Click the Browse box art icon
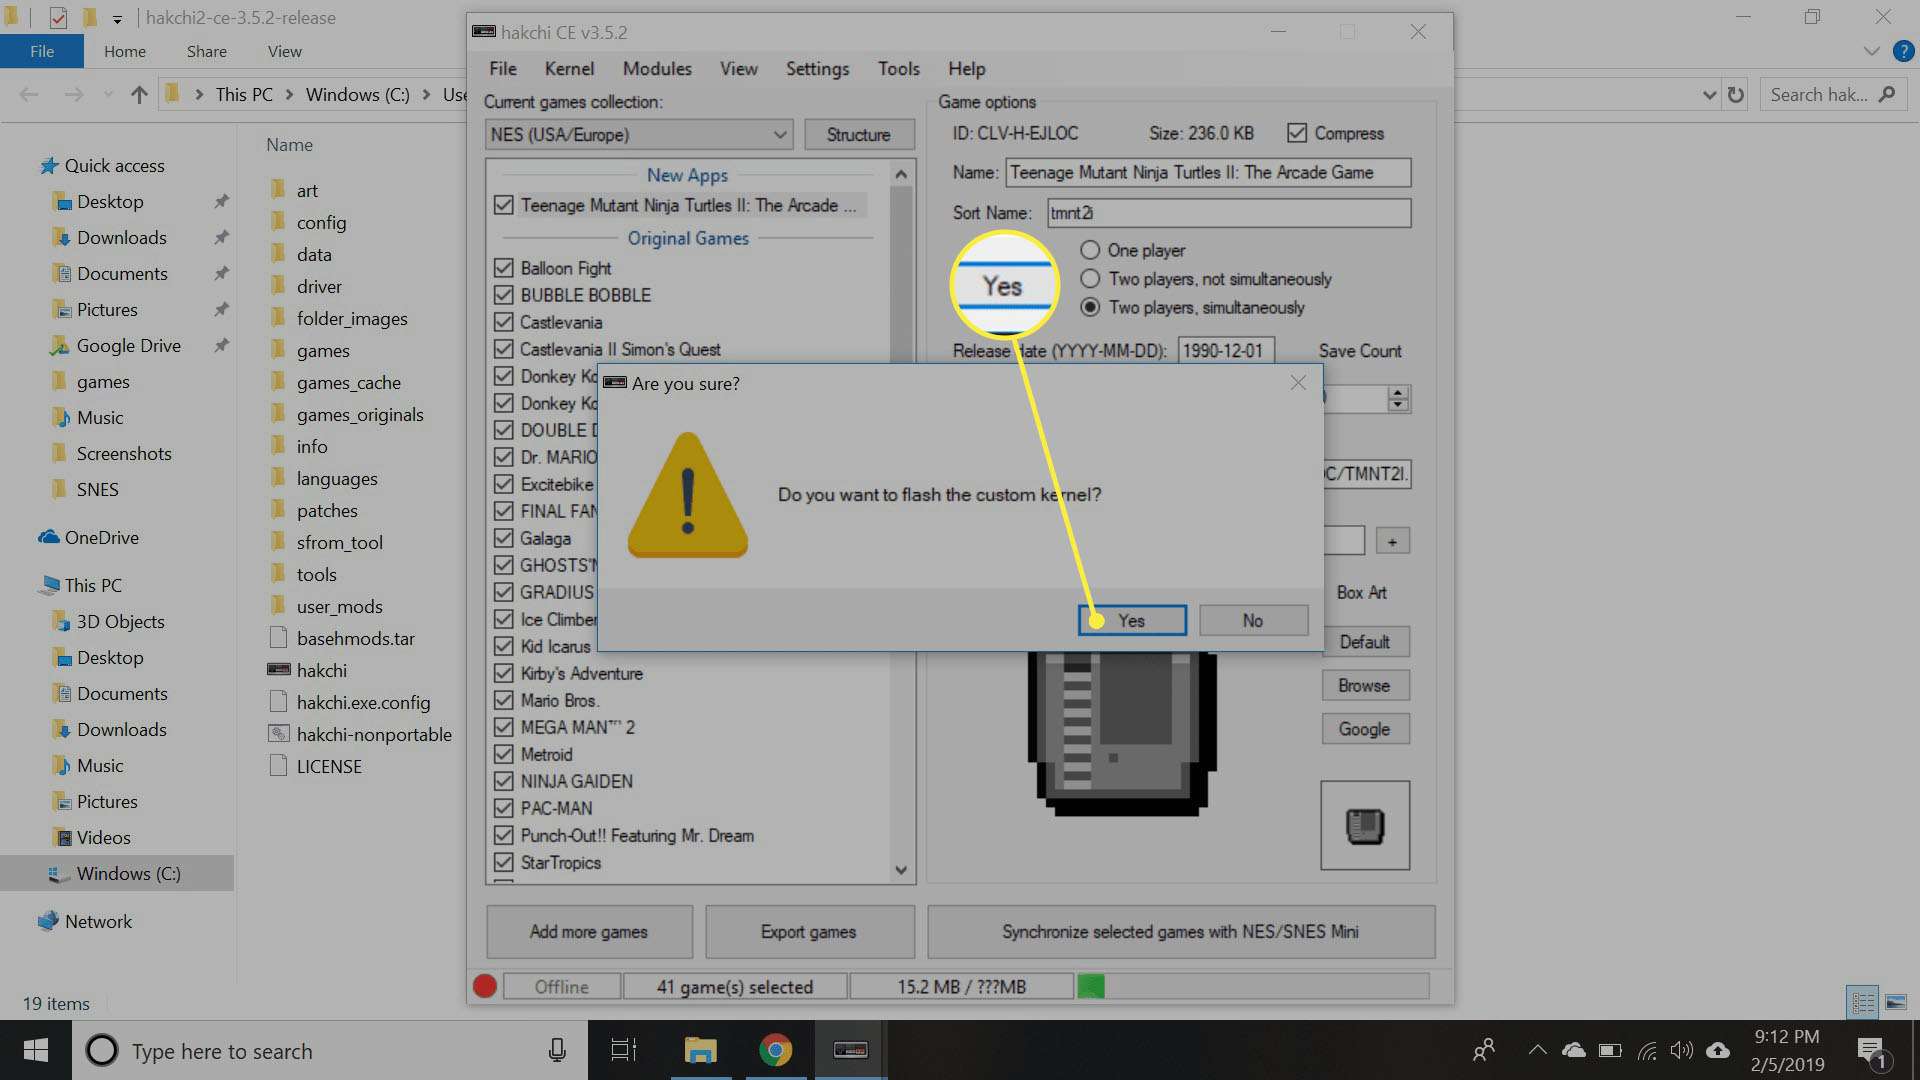1920x1080 pixels. tap(1364, 686)
